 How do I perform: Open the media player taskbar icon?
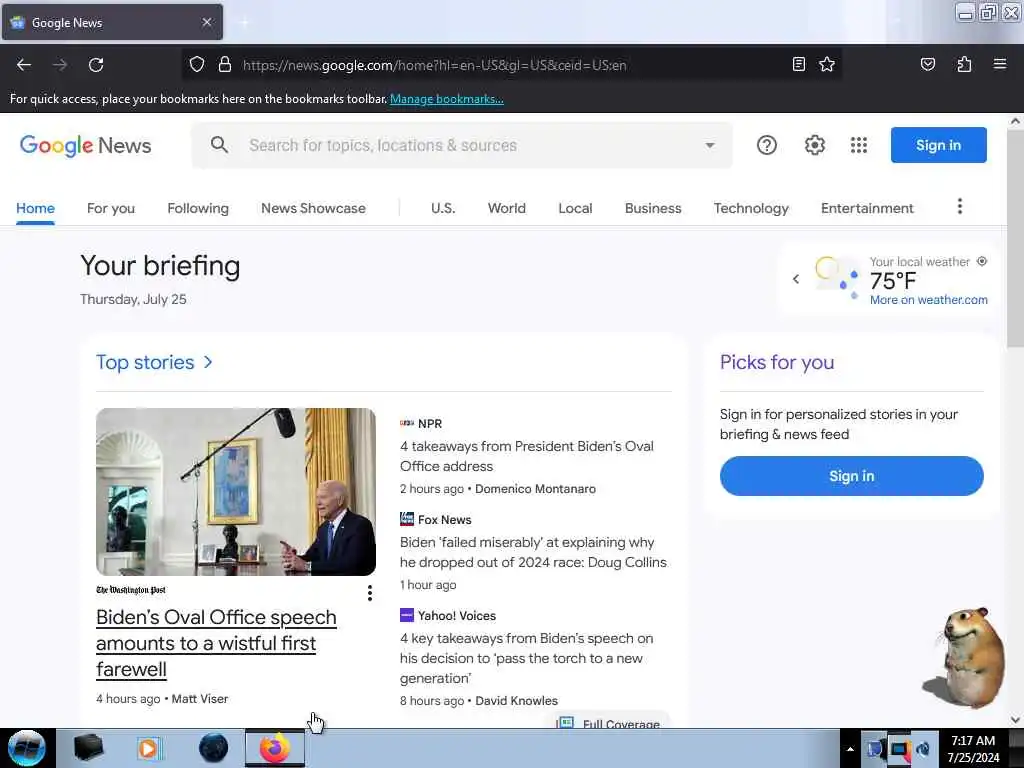click(149, 748)
